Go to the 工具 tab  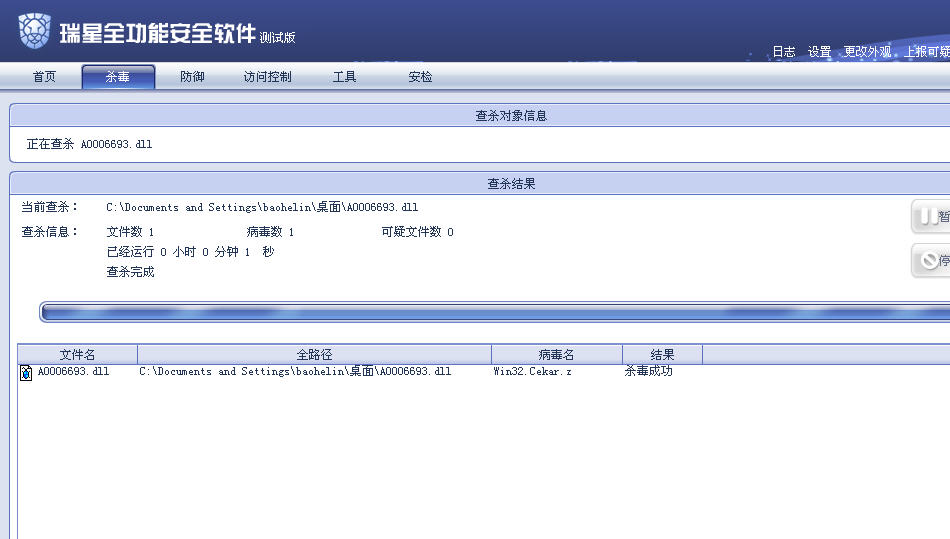click(344, 77)
